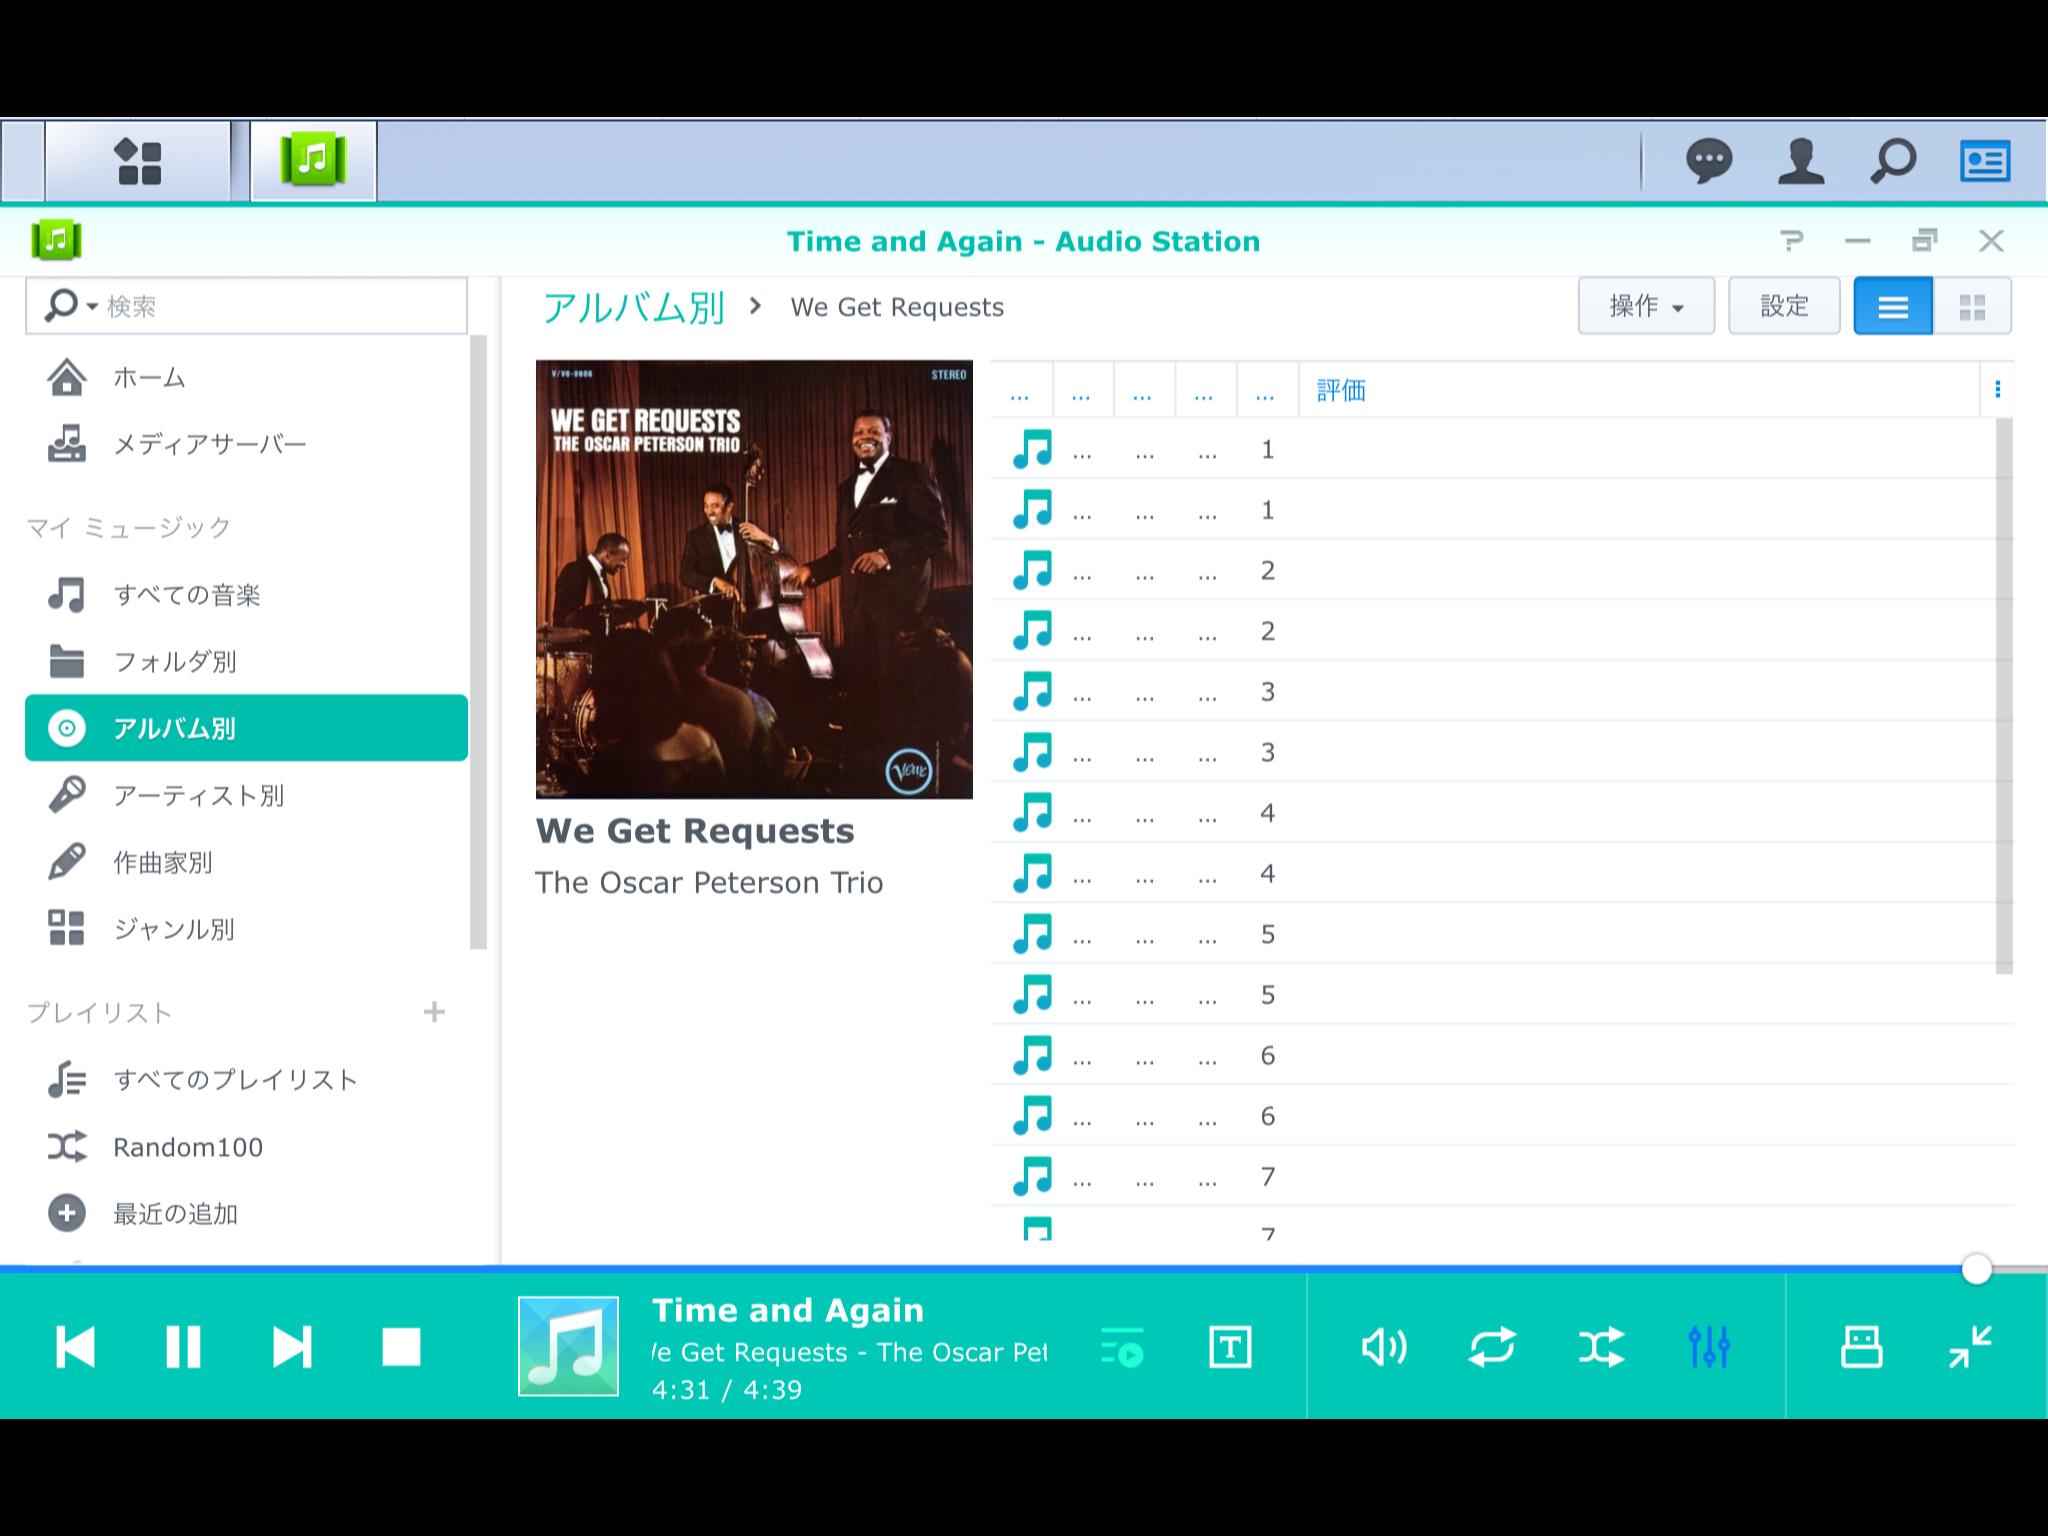Click the playback progress slider handle
This screenshot has height=1536, width=2048.
click(x=1976, y=1269)
